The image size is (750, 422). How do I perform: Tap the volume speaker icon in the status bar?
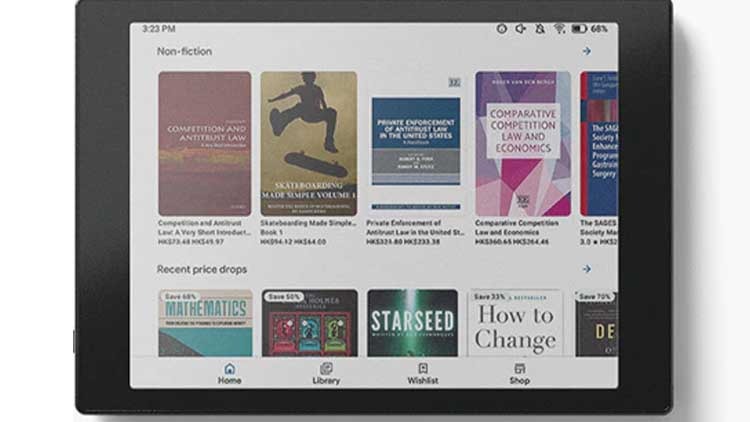tap(521, 29)
